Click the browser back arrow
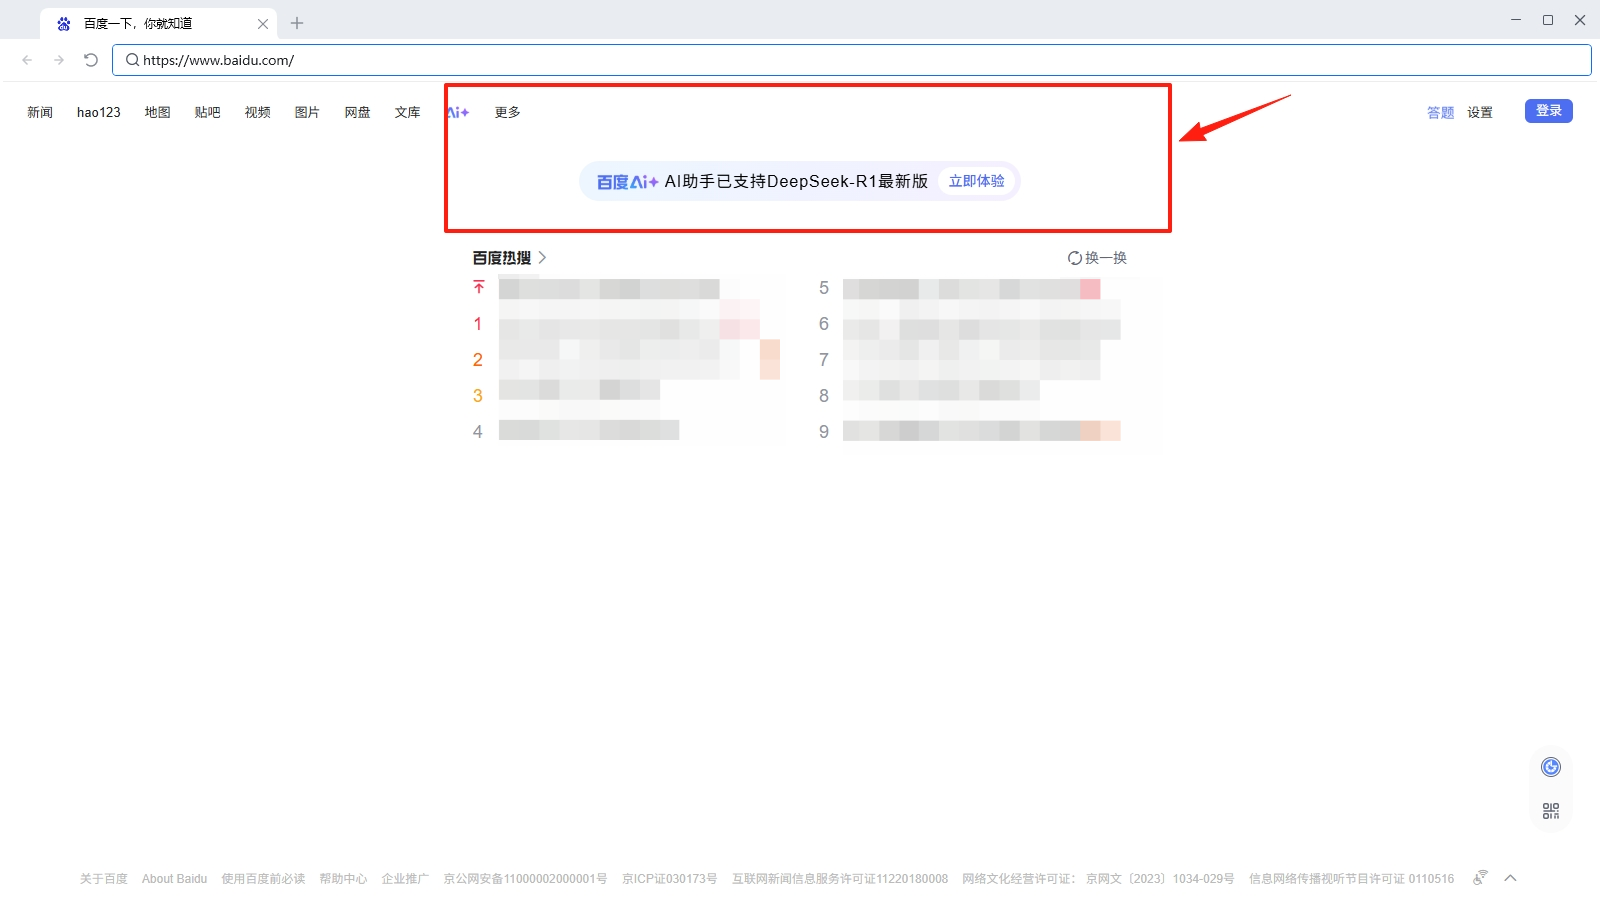 pyautogui.click(x=27, y=60)
